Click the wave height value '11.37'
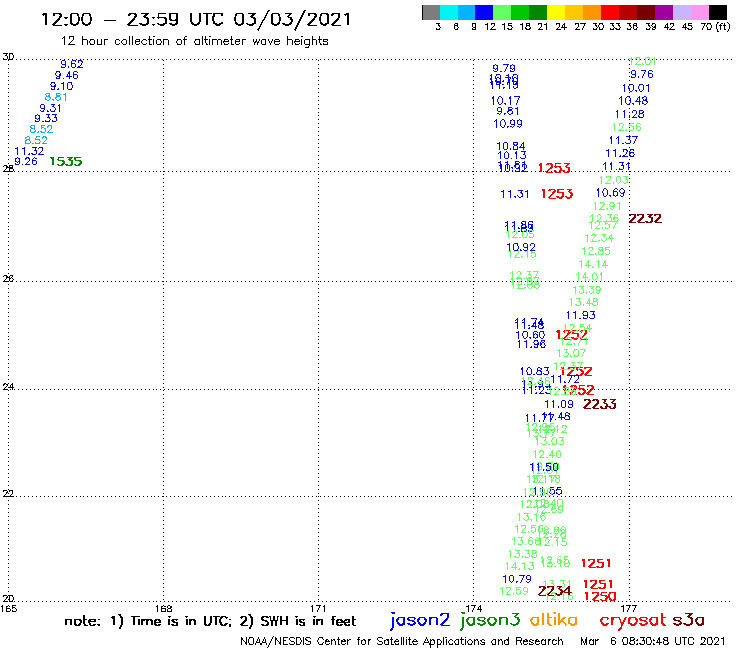This screenshot has width=740, height=650. coord(623,140)
